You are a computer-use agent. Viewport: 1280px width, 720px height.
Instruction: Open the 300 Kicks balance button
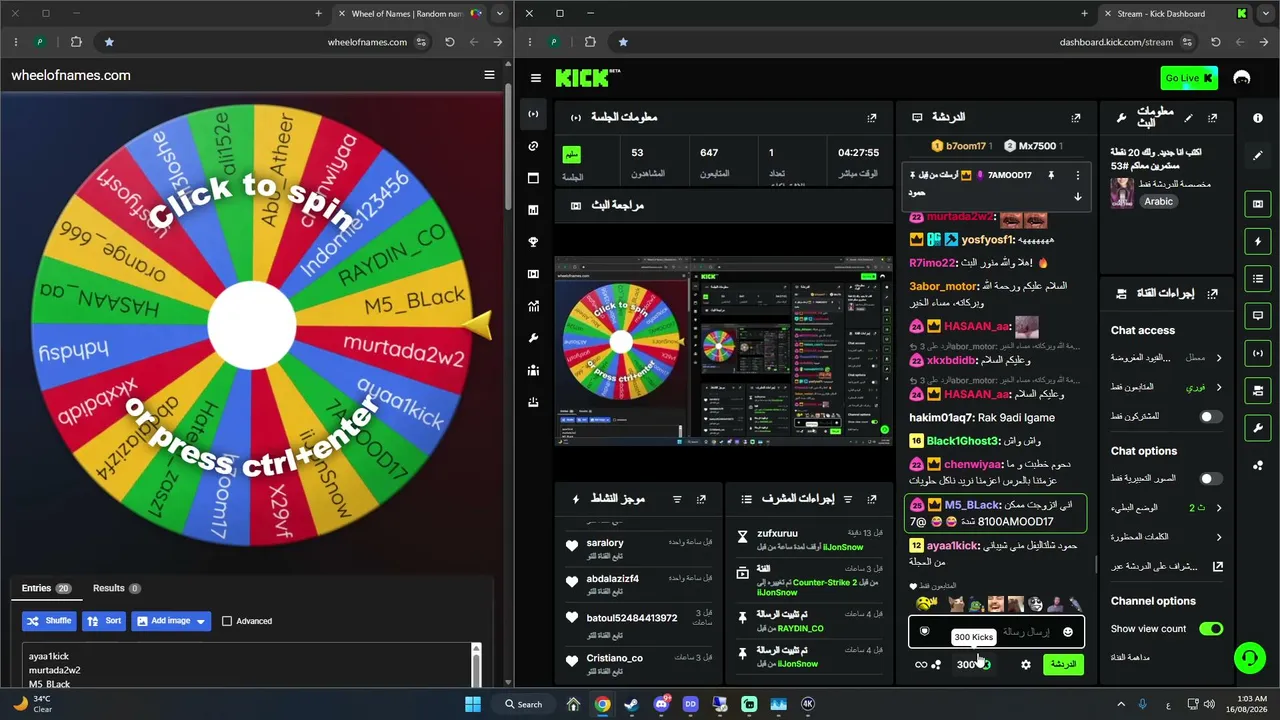click(973, 664)
